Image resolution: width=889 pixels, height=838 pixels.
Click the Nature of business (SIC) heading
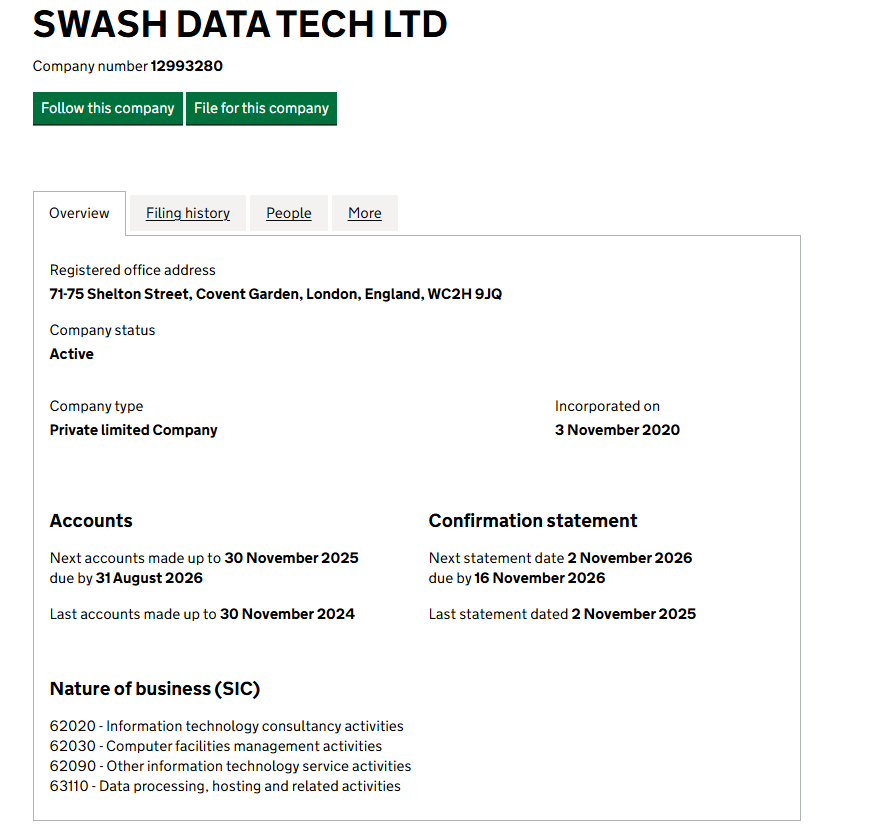pos(155,688)
